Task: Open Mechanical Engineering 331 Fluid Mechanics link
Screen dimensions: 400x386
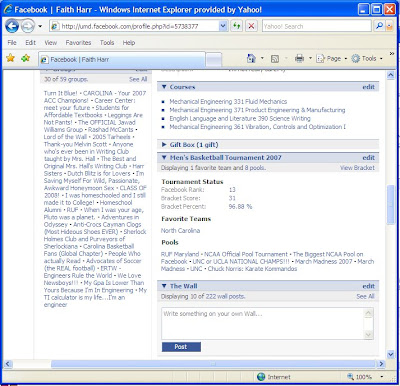Action: click(x=228, y=102)
